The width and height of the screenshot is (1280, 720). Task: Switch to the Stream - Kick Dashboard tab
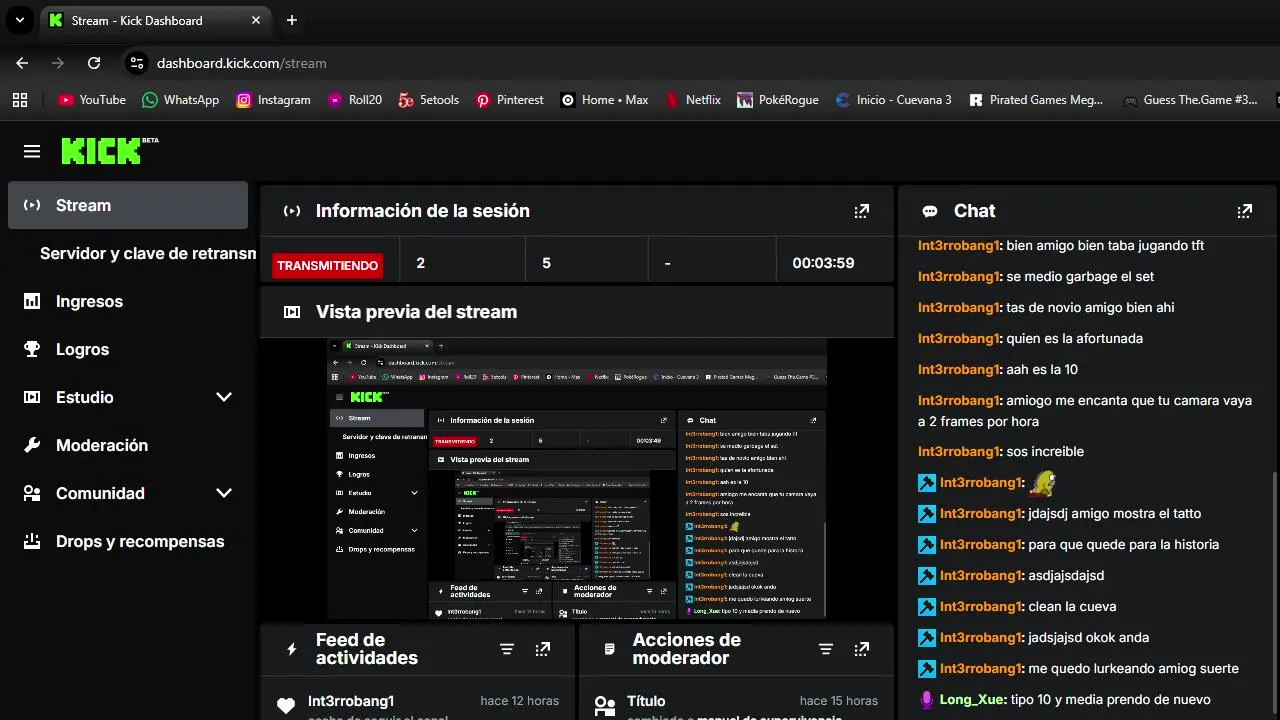[x=155, y=20]
